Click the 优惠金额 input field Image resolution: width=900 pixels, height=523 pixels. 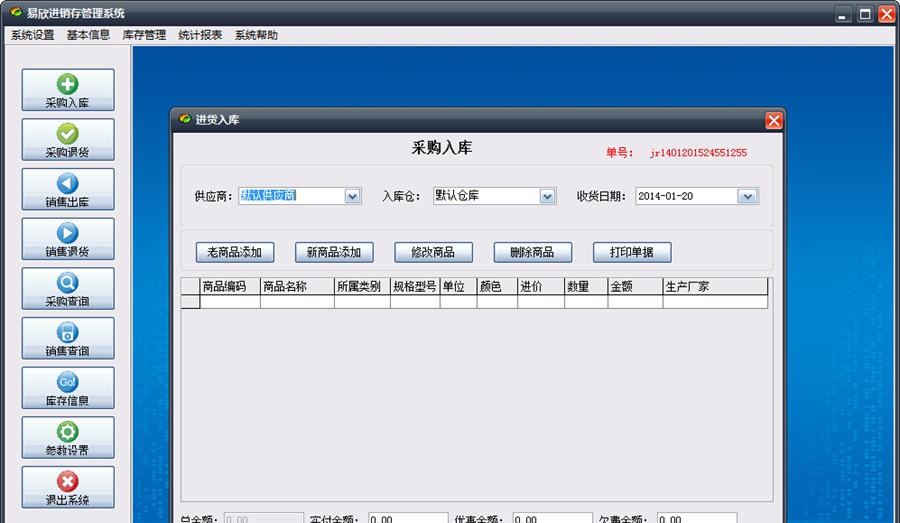pyautogui.click(x=552, y=518)
